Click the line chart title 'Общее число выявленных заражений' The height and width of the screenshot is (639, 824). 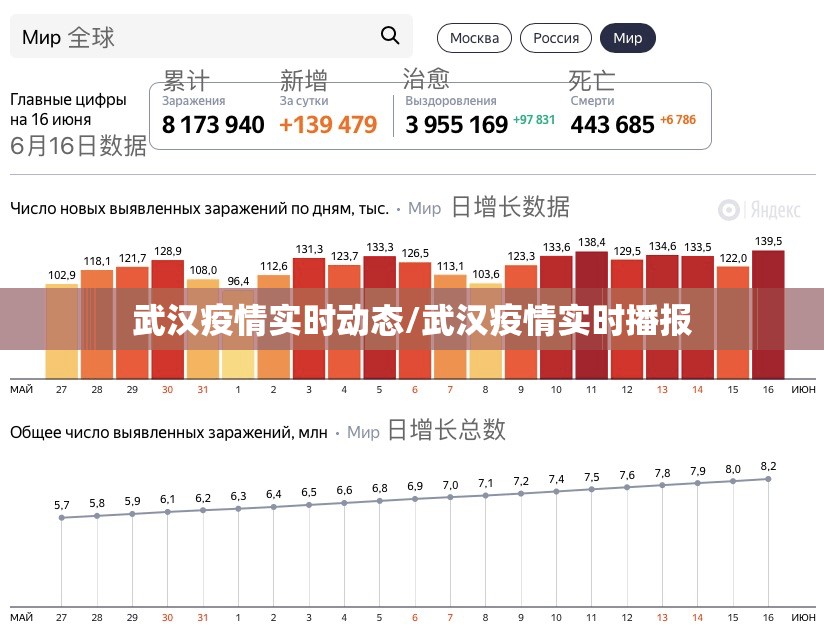click(x=169, y=432)
